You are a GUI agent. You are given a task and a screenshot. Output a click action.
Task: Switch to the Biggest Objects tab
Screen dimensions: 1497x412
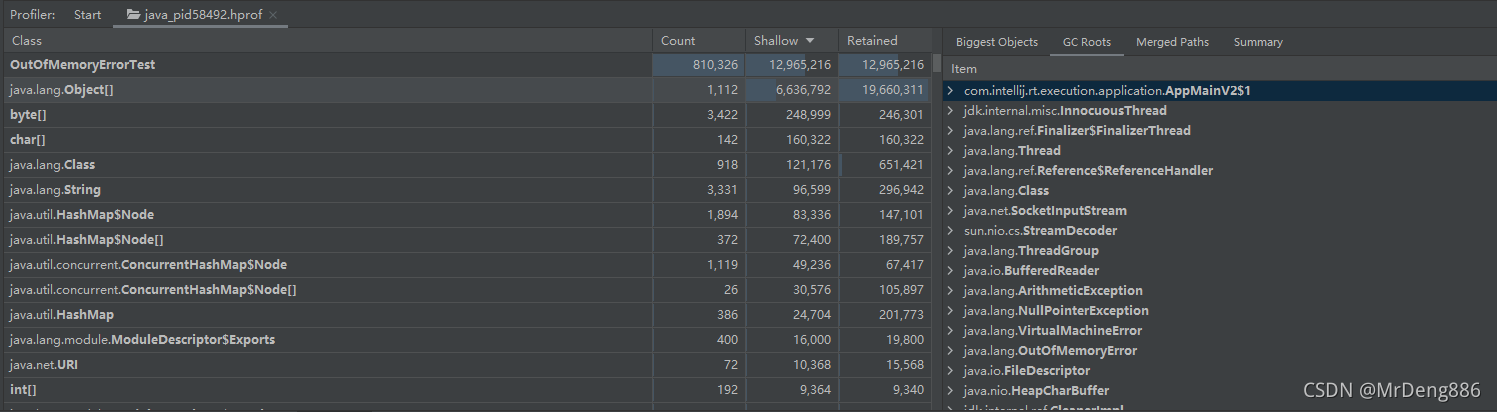point(996,42)
